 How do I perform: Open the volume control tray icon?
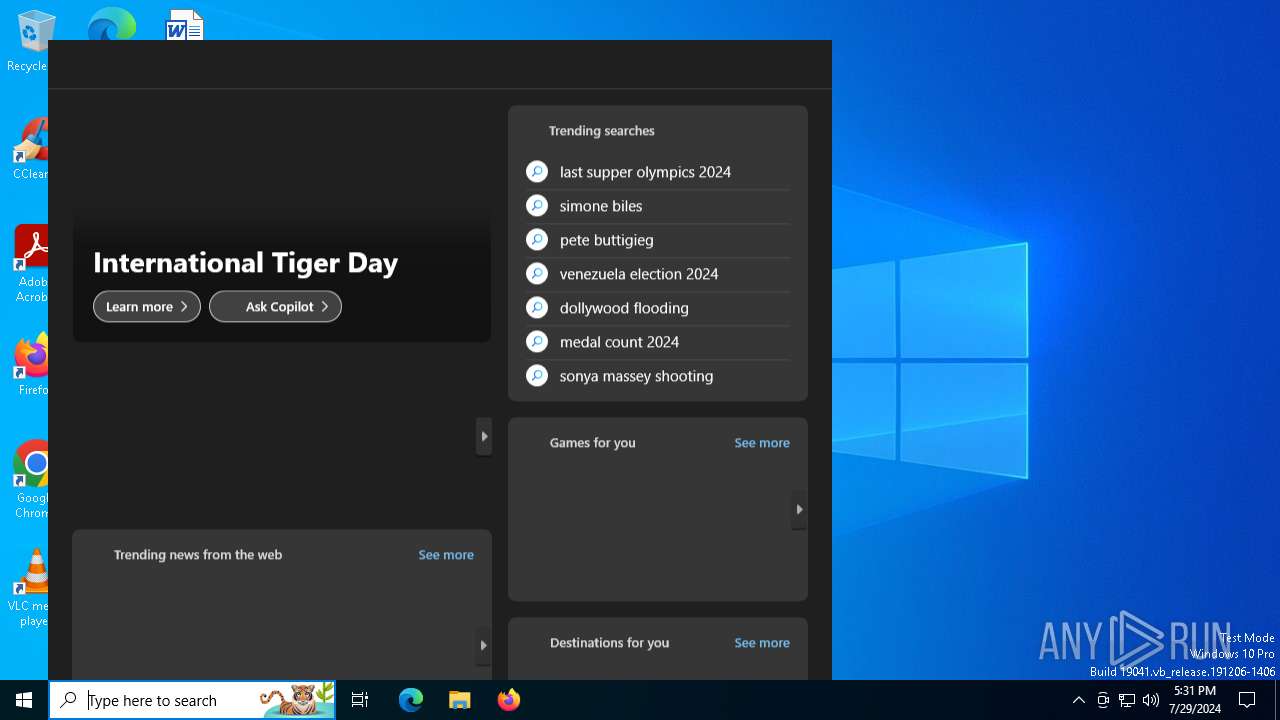1151,700
